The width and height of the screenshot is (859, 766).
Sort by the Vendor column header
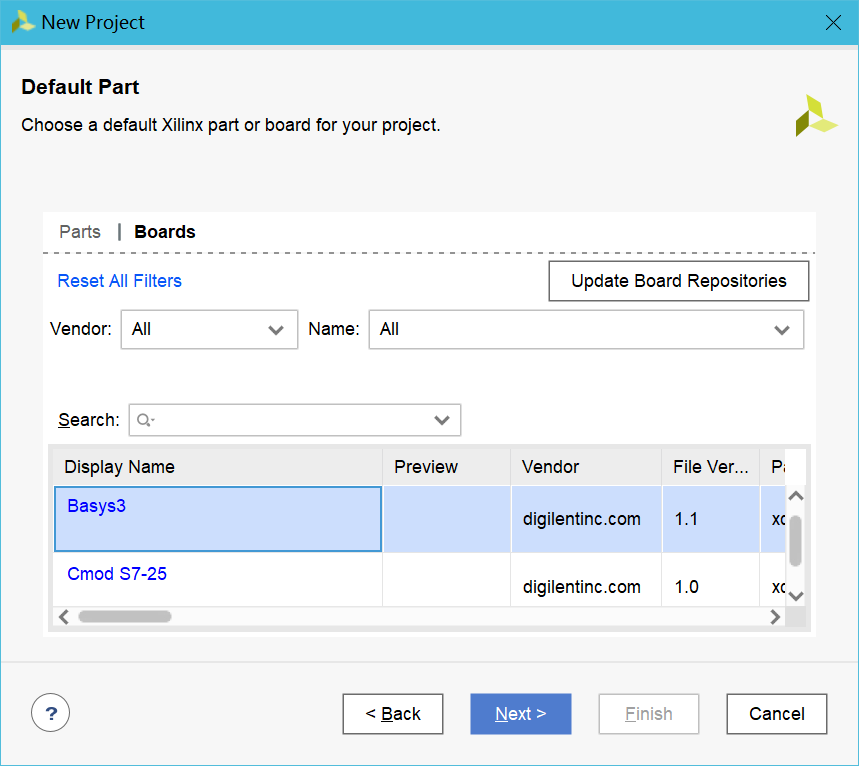(586, 467)
